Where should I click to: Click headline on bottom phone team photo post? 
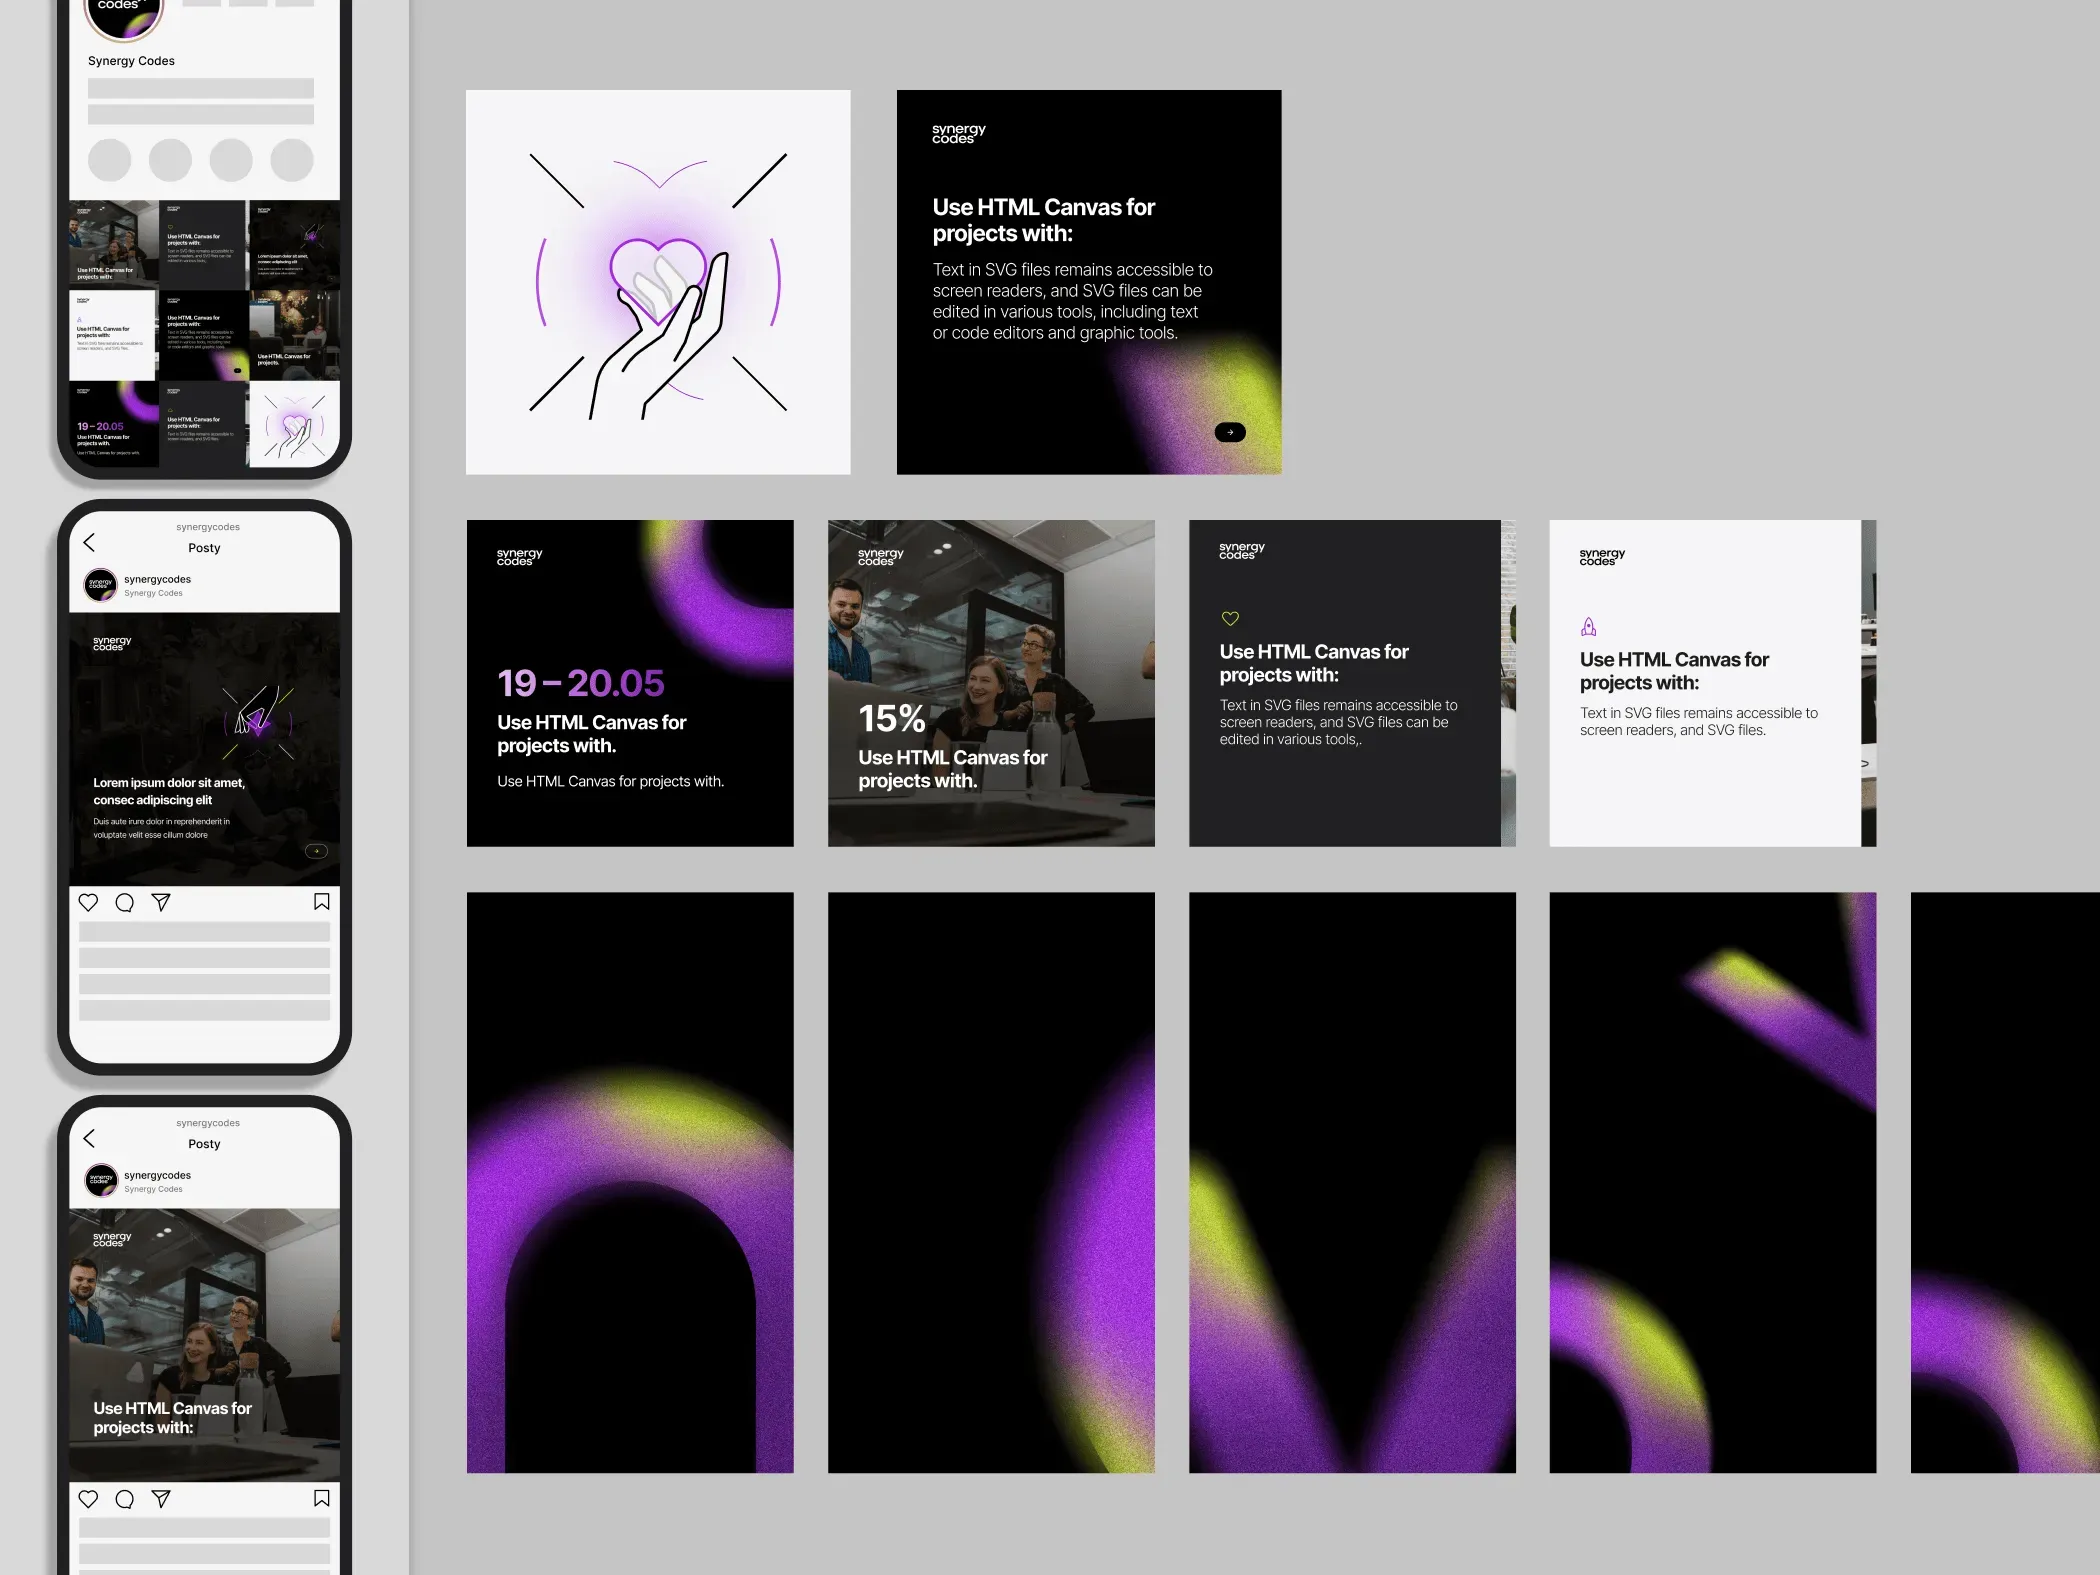pos(172,1418)
